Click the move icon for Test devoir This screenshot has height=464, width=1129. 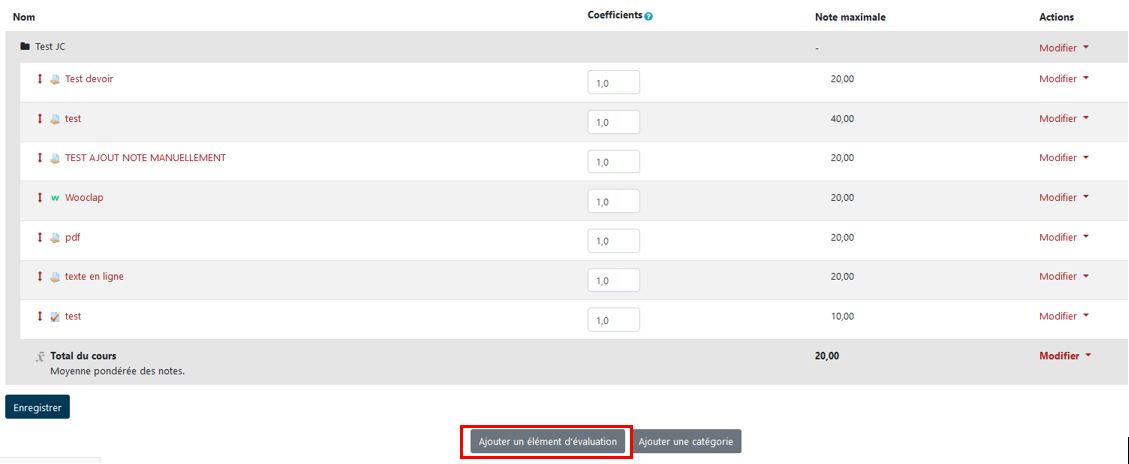[40, 79]
